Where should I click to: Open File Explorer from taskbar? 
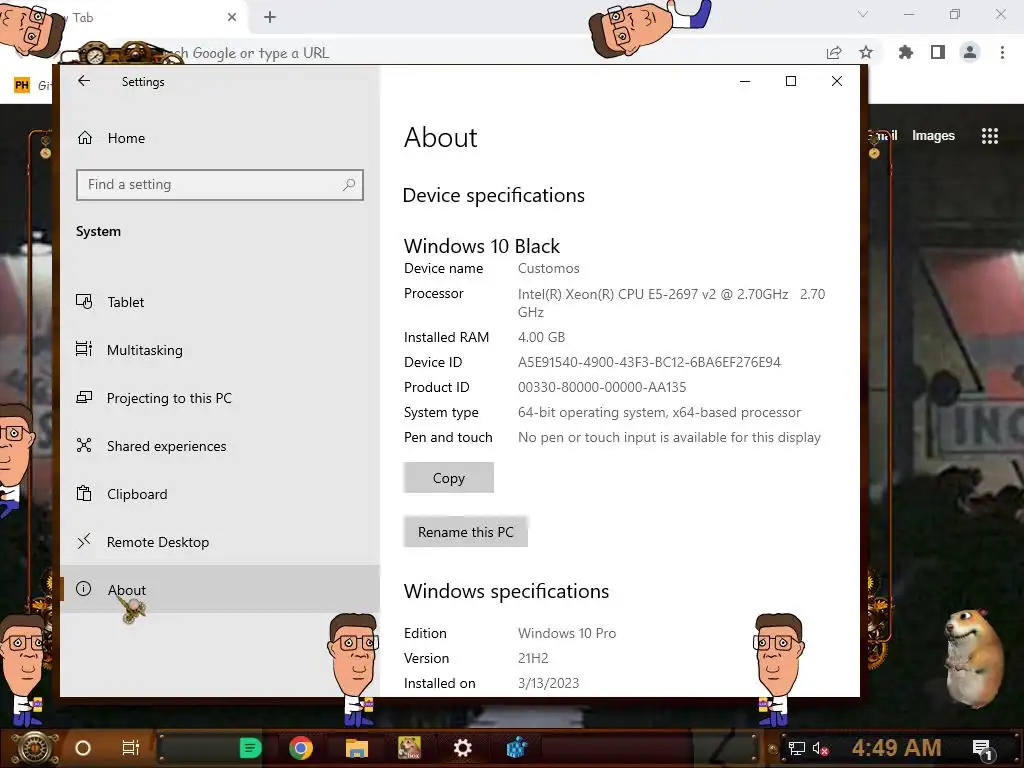(x=357, y=748)
